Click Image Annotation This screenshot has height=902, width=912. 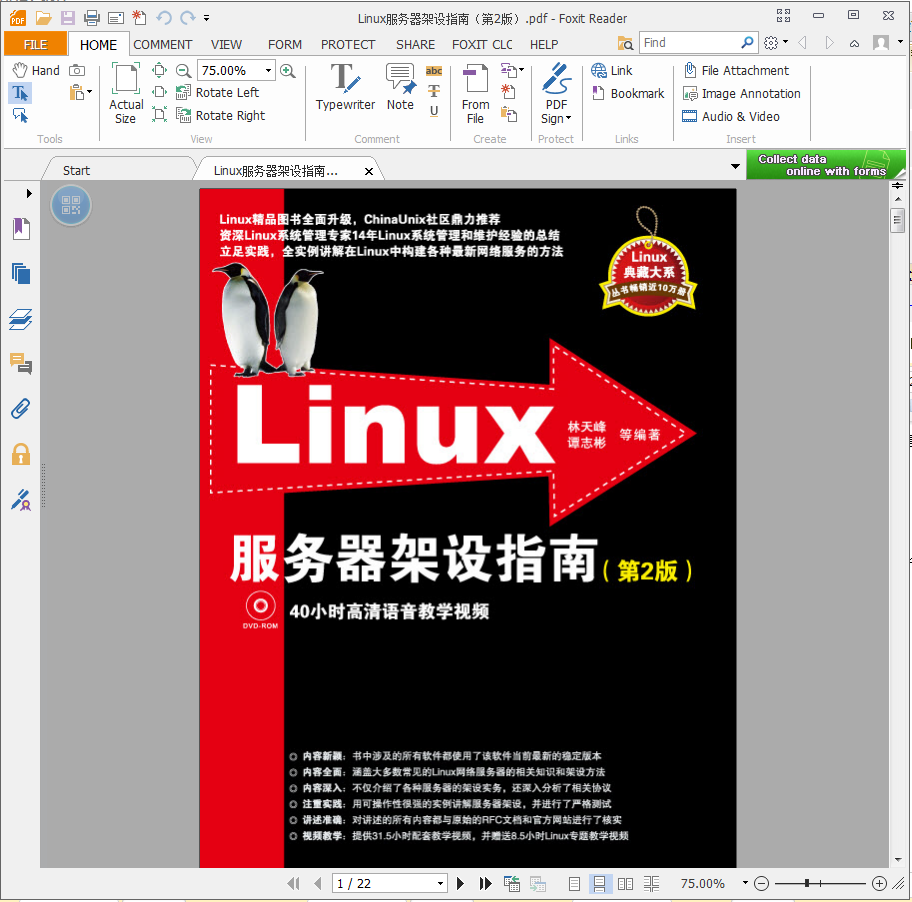pyautogui.click(x=742, y=94)
